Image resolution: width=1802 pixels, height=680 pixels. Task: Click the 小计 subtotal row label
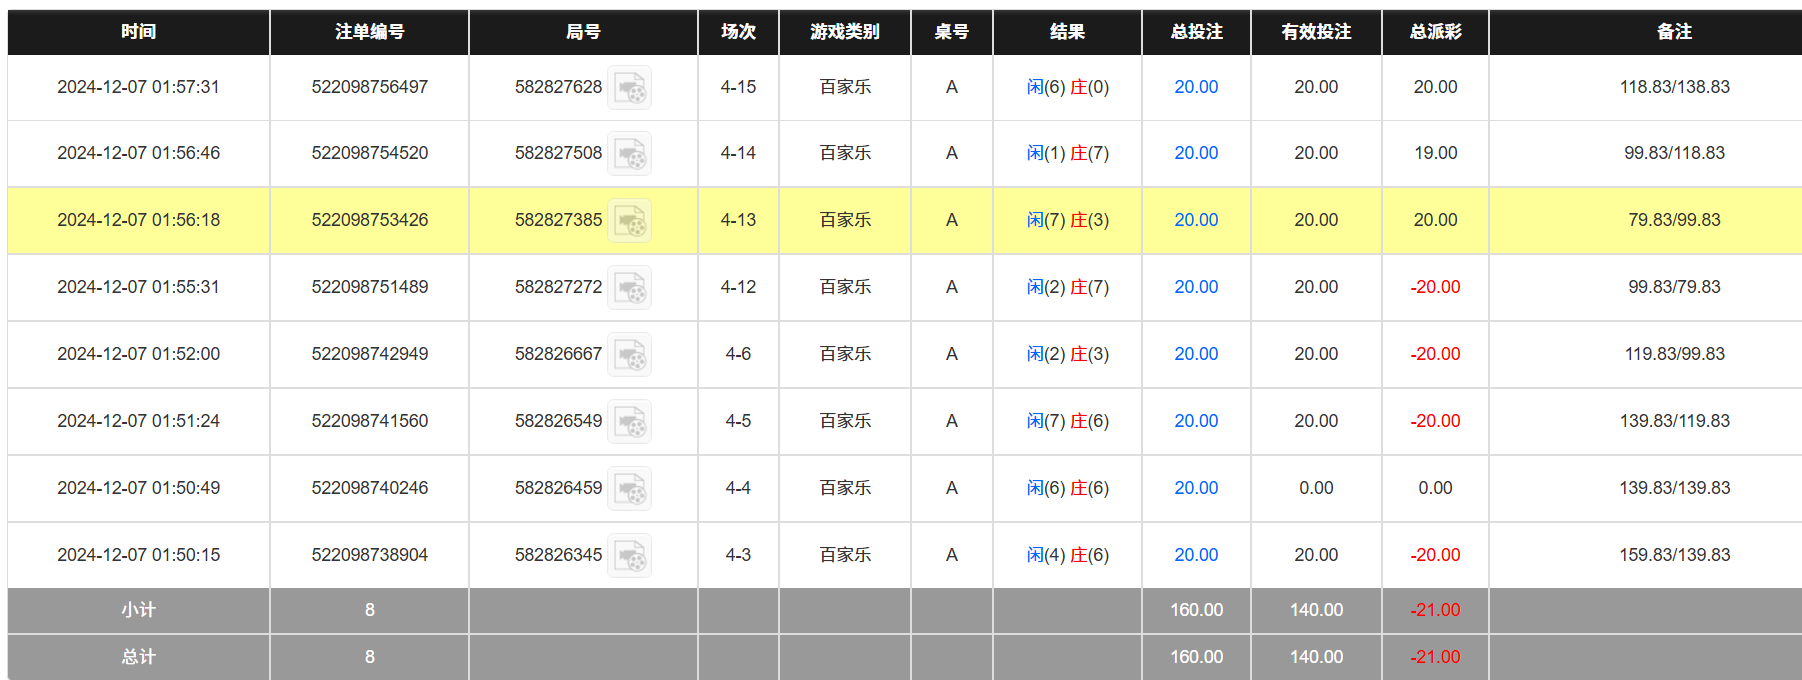[138, 610]
